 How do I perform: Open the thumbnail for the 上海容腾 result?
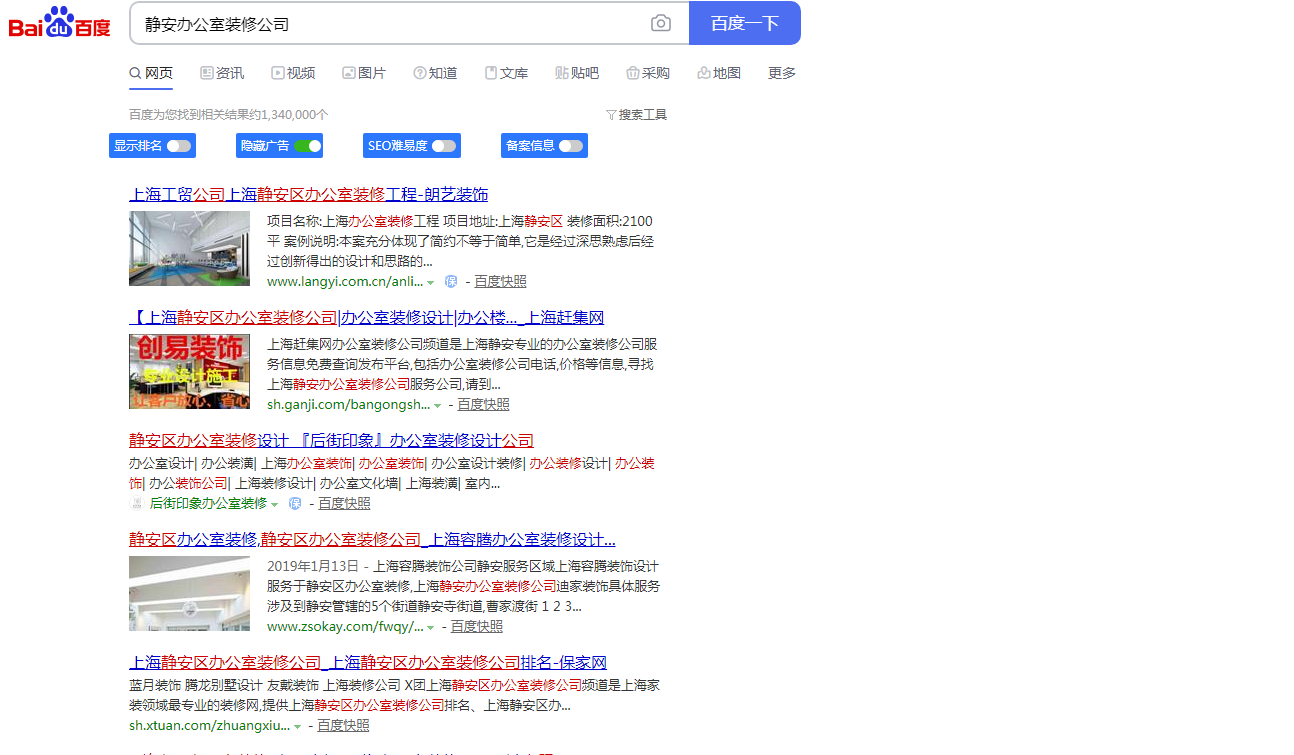click(x=189, y=594)
